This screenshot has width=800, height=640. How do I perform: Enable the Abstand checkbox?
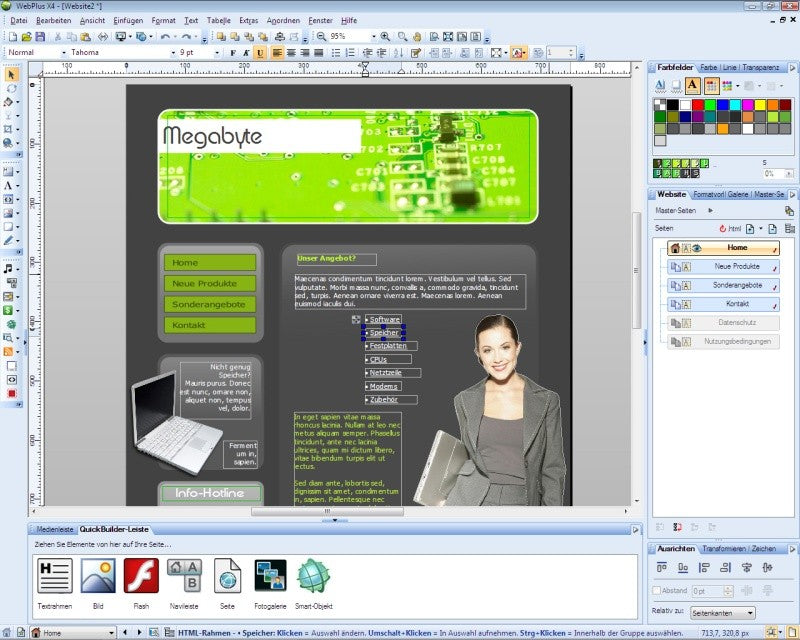coord(657,590)
